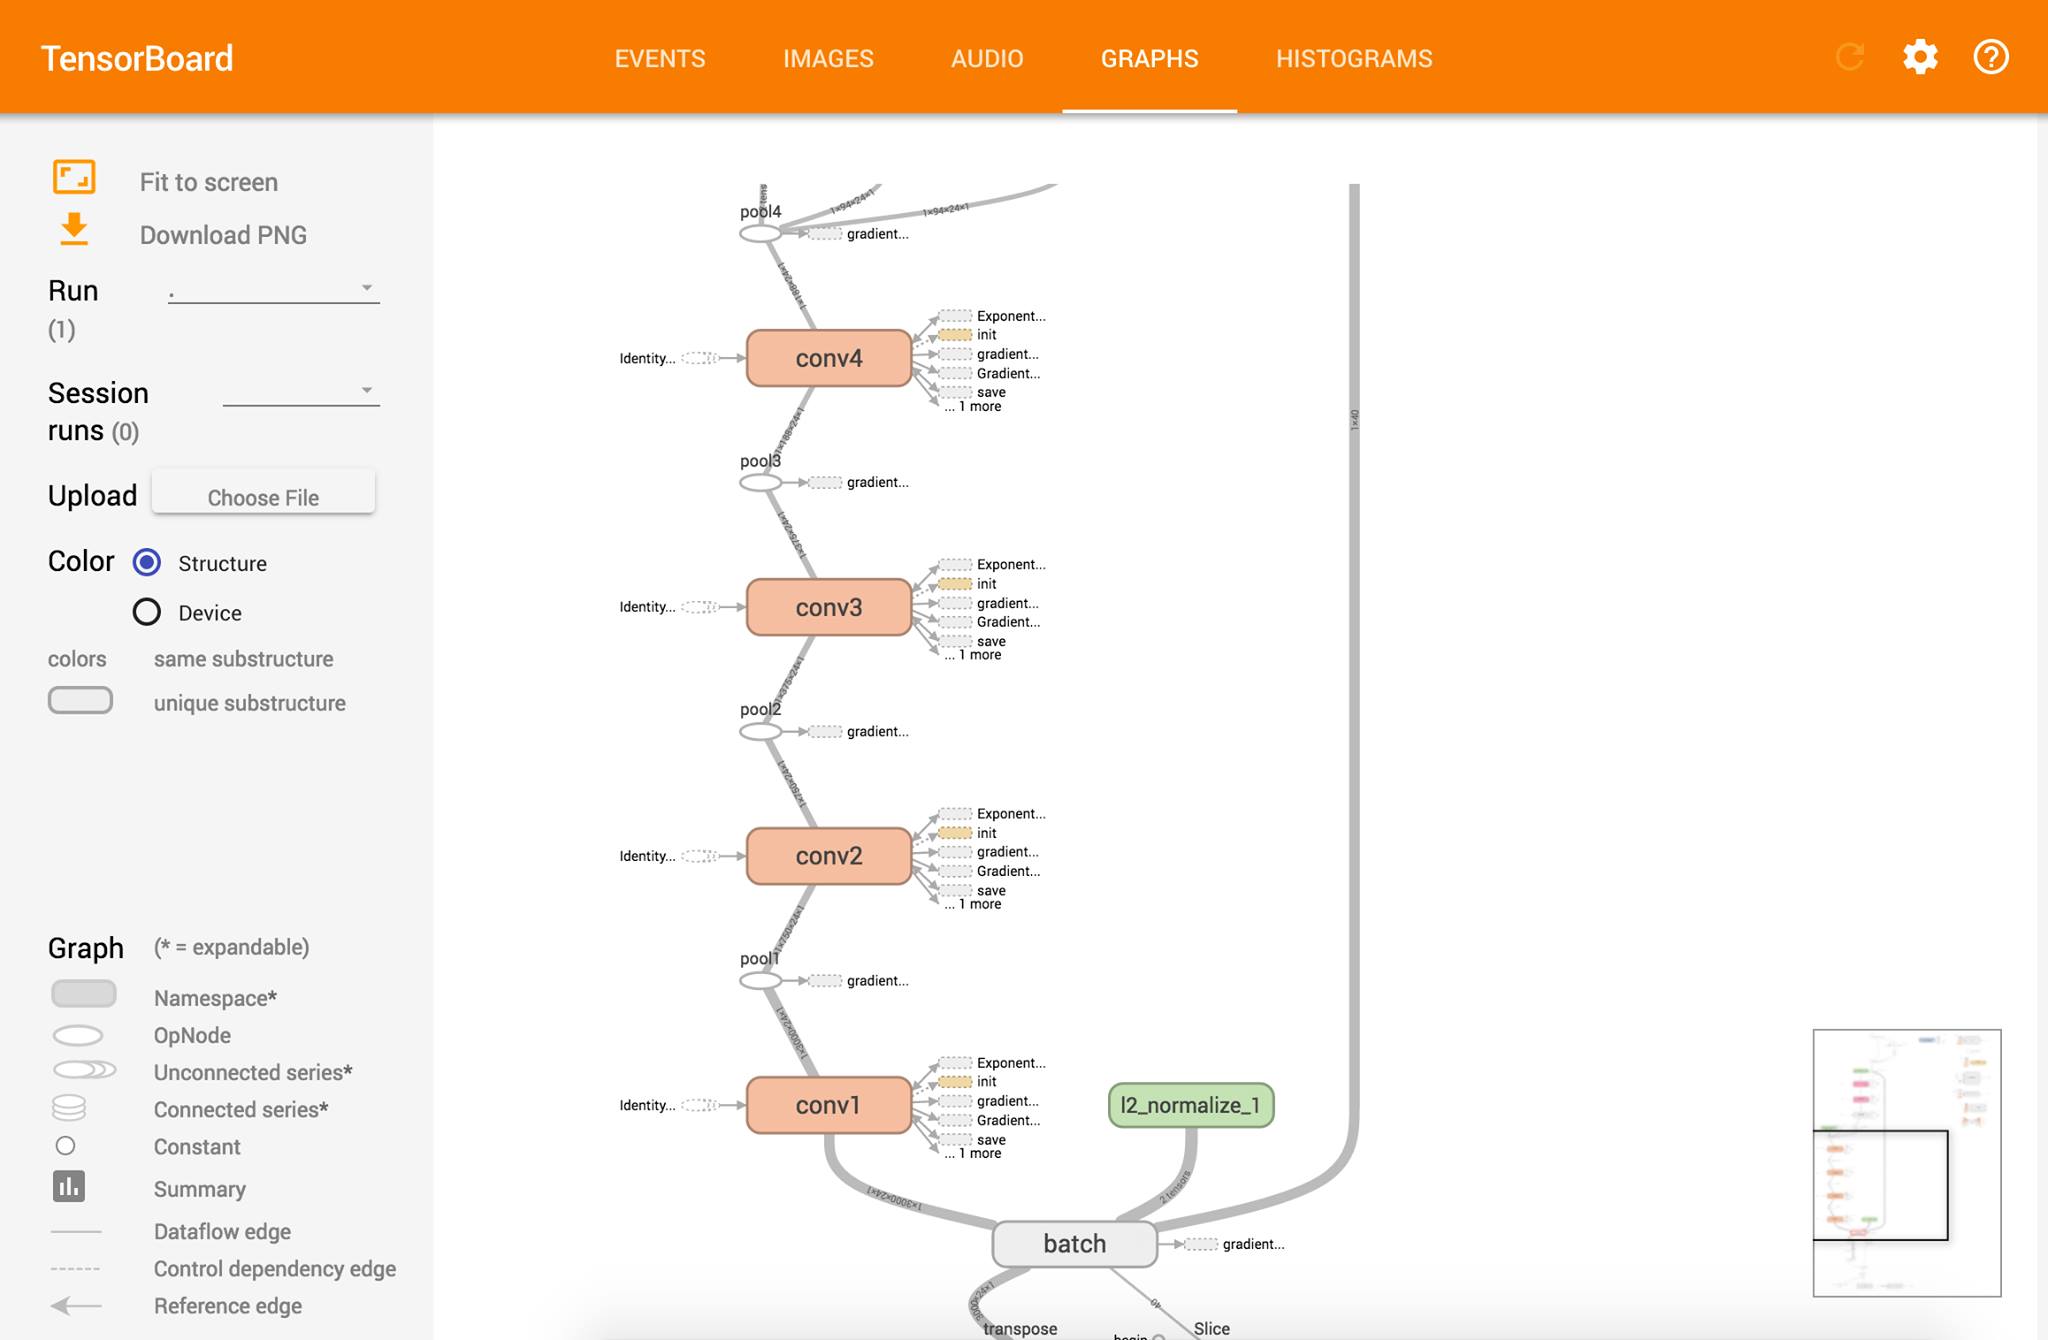
Task: Expand the conv4 namespace node
Action: 828,358
